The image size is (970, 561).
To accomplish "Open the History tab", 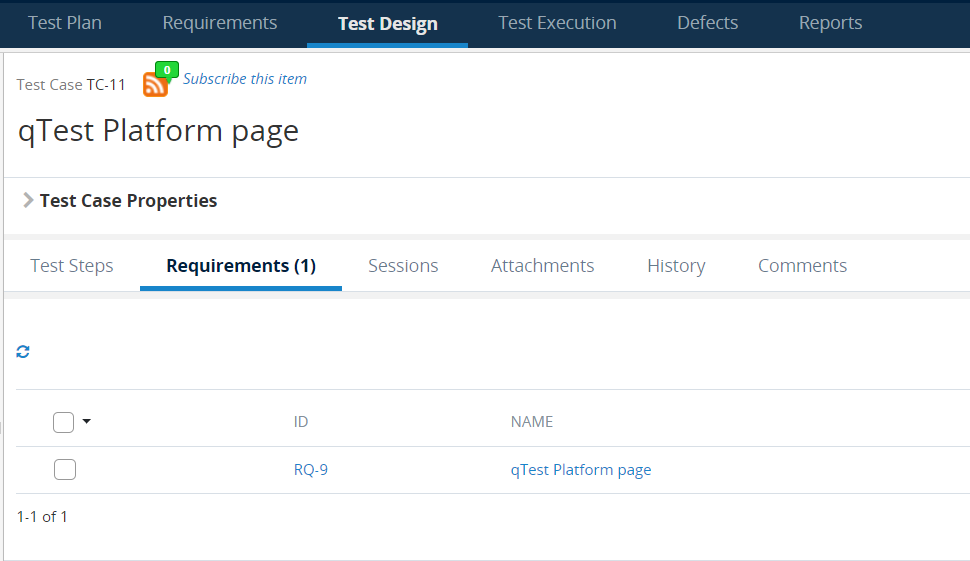I will (676, 266).
